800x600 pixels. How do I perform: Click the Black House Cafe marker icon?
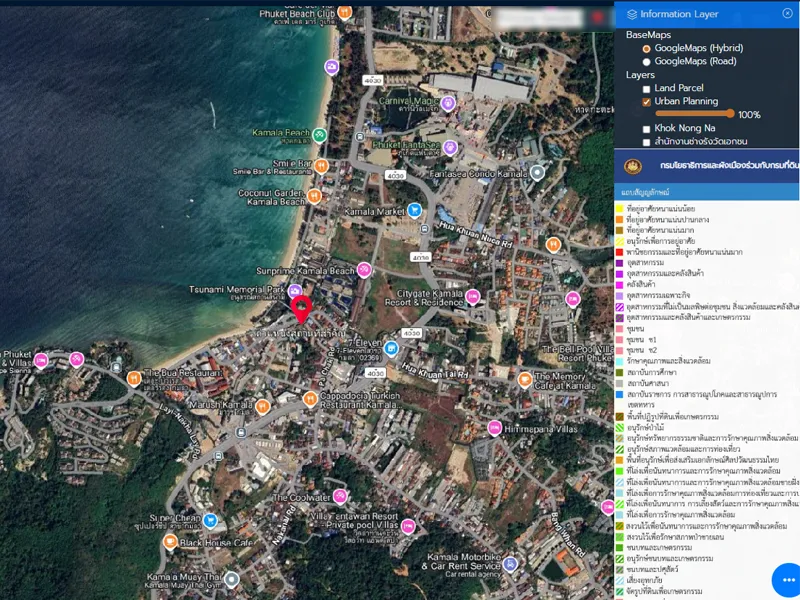170,541
